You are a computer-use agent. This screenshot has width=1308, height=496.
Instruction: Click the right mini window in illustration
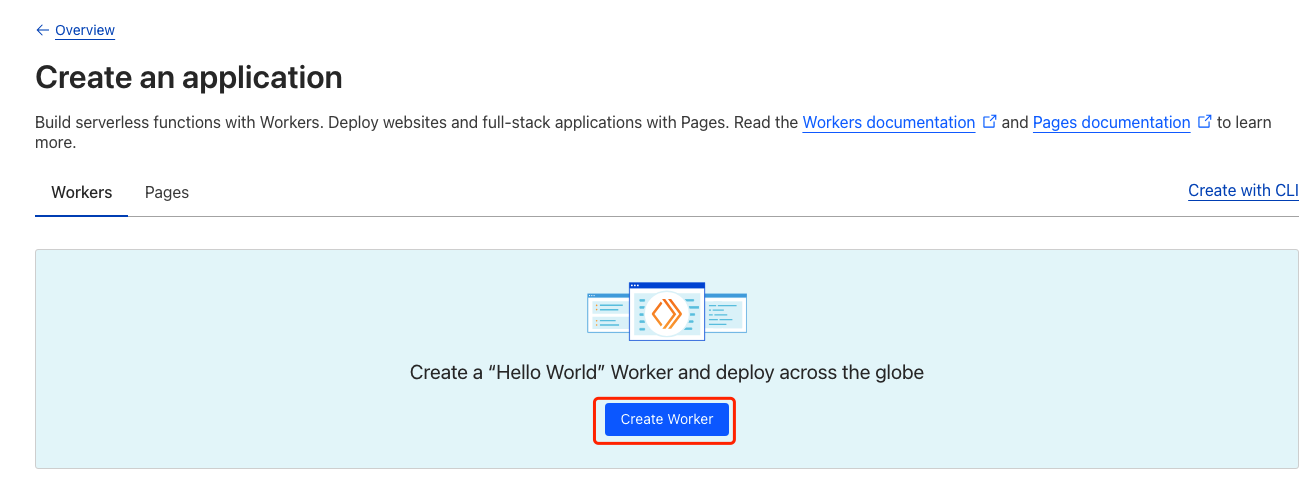[726, 313]
